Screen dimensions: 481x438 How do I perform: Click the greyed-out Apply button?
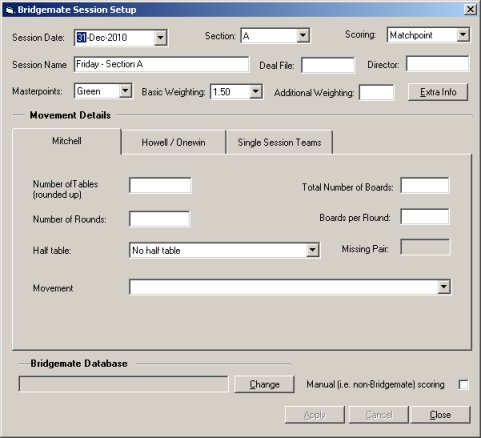(314, 415)
